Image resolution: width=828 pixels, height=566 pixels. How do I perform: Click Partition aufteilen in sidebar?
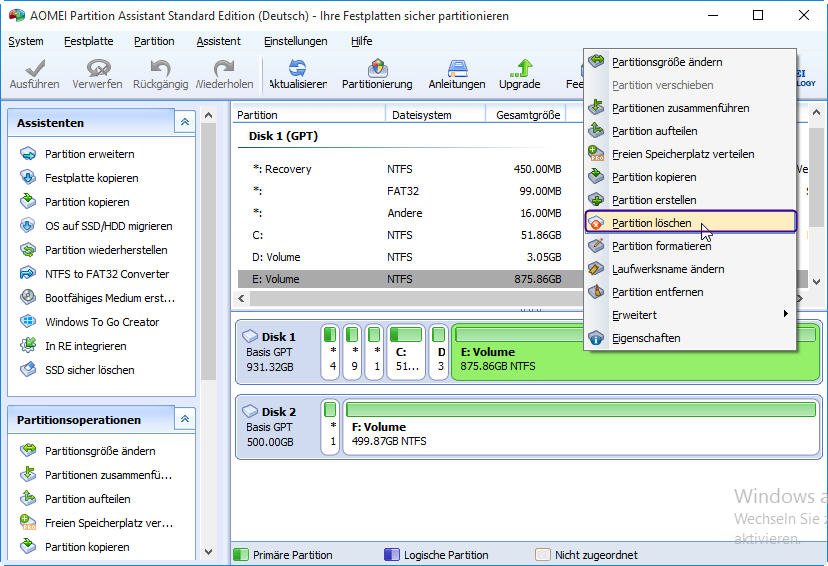tap(88, 499)
